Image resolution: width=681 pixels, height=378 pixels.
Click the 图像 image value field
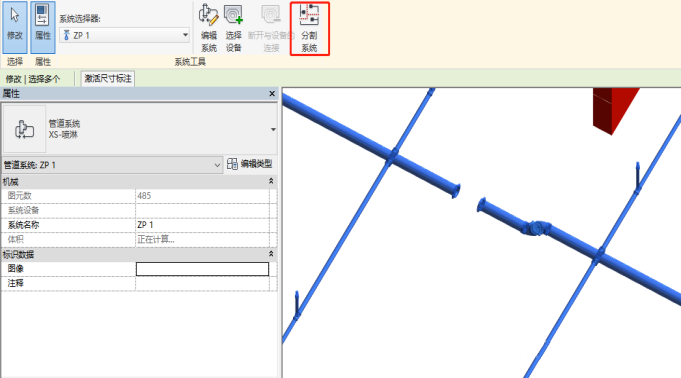pyautogui.click(x=202, y=269)
